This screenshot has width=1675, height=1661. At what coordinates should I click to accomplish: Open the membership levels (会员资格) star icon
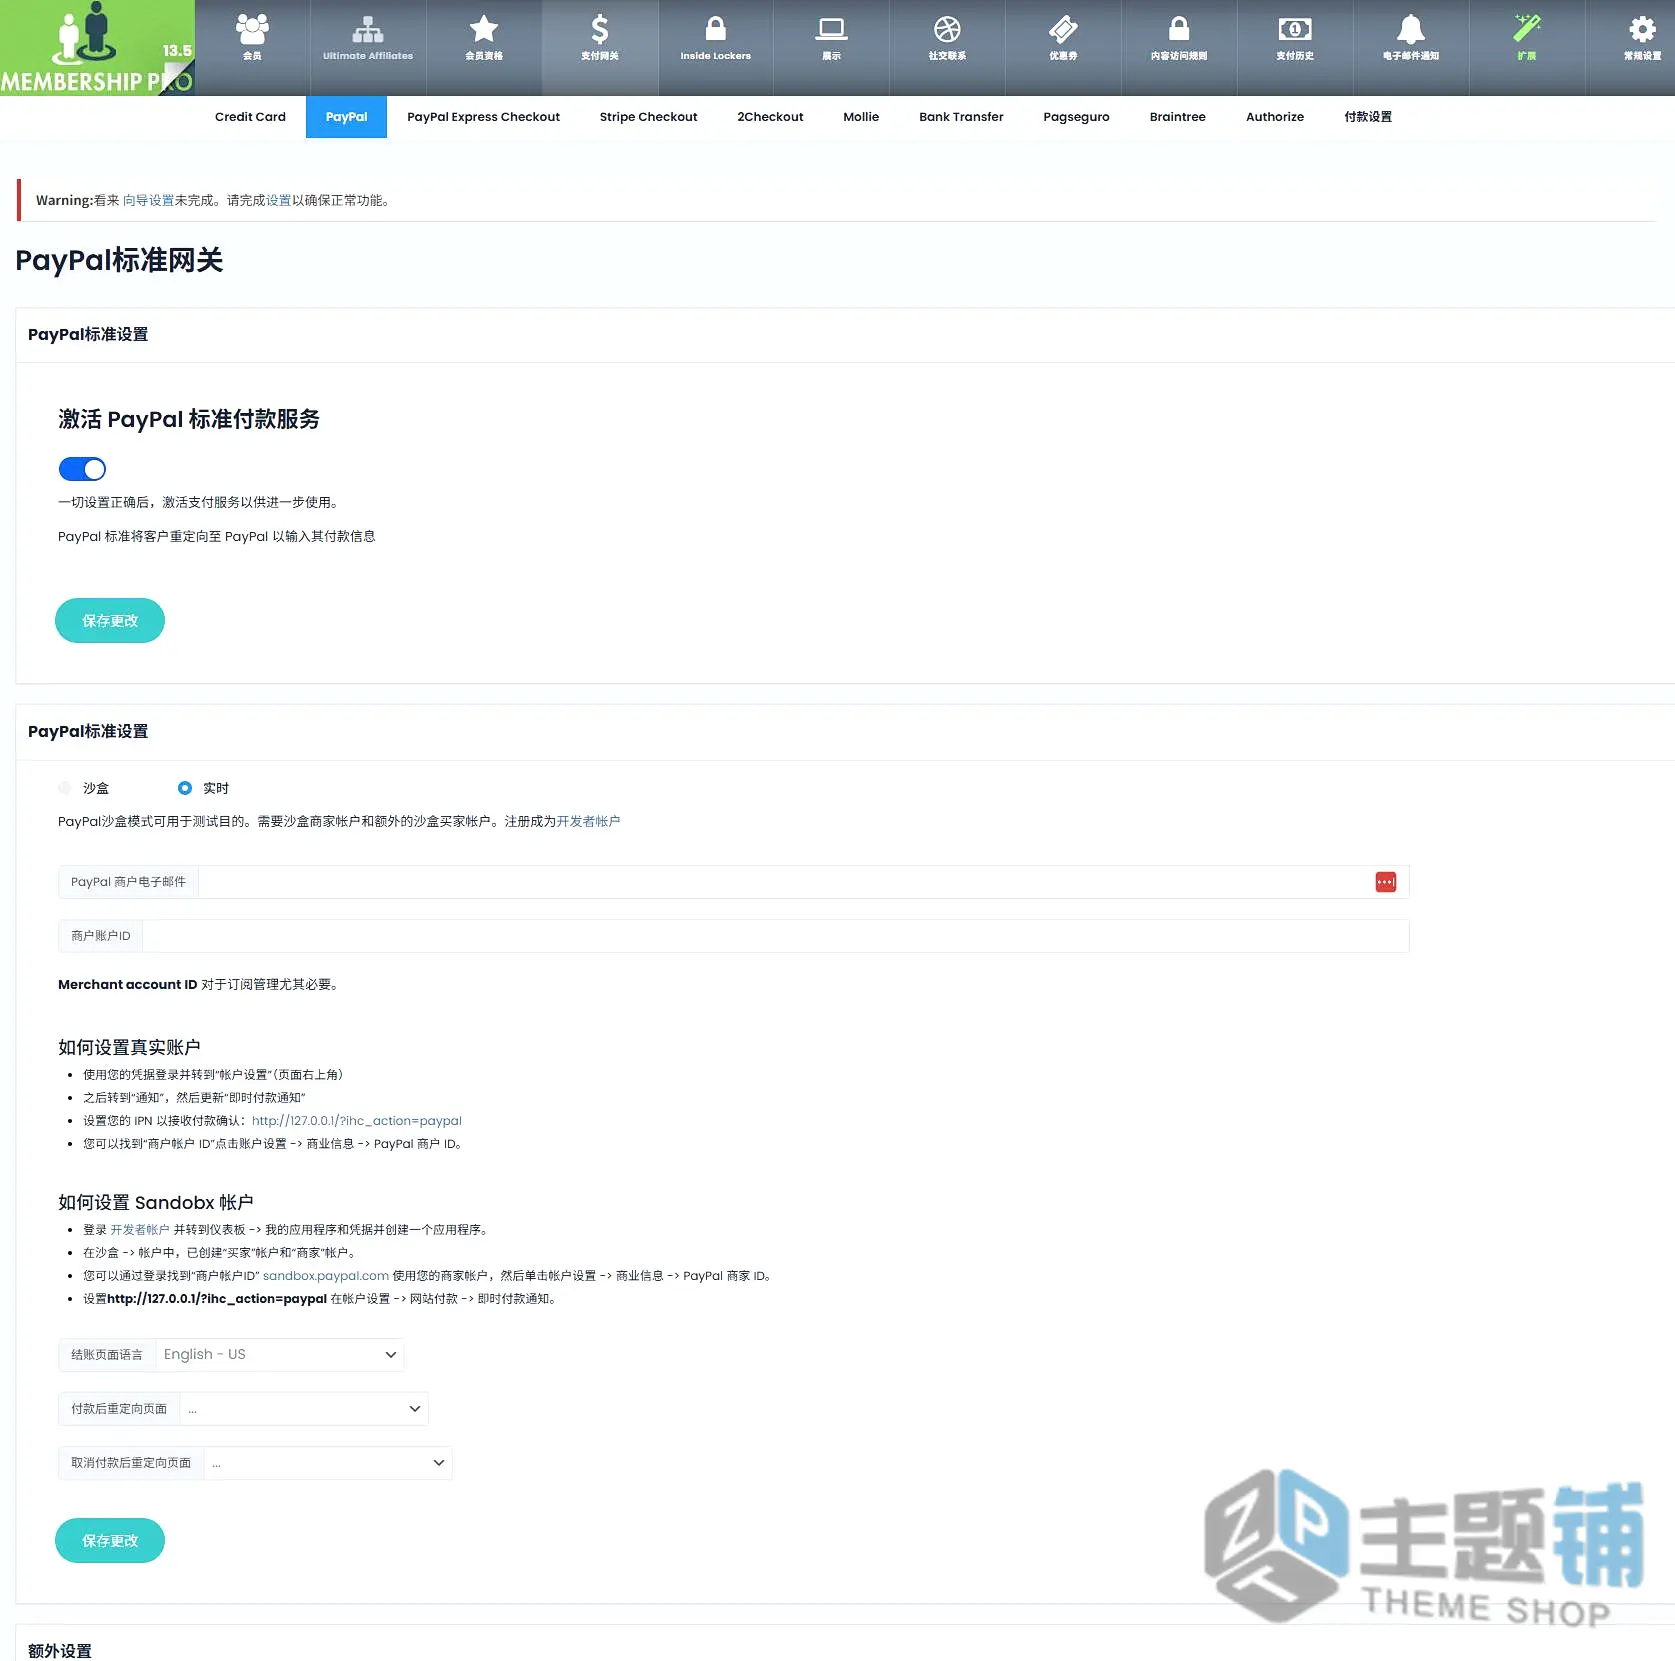click(484, 38)
